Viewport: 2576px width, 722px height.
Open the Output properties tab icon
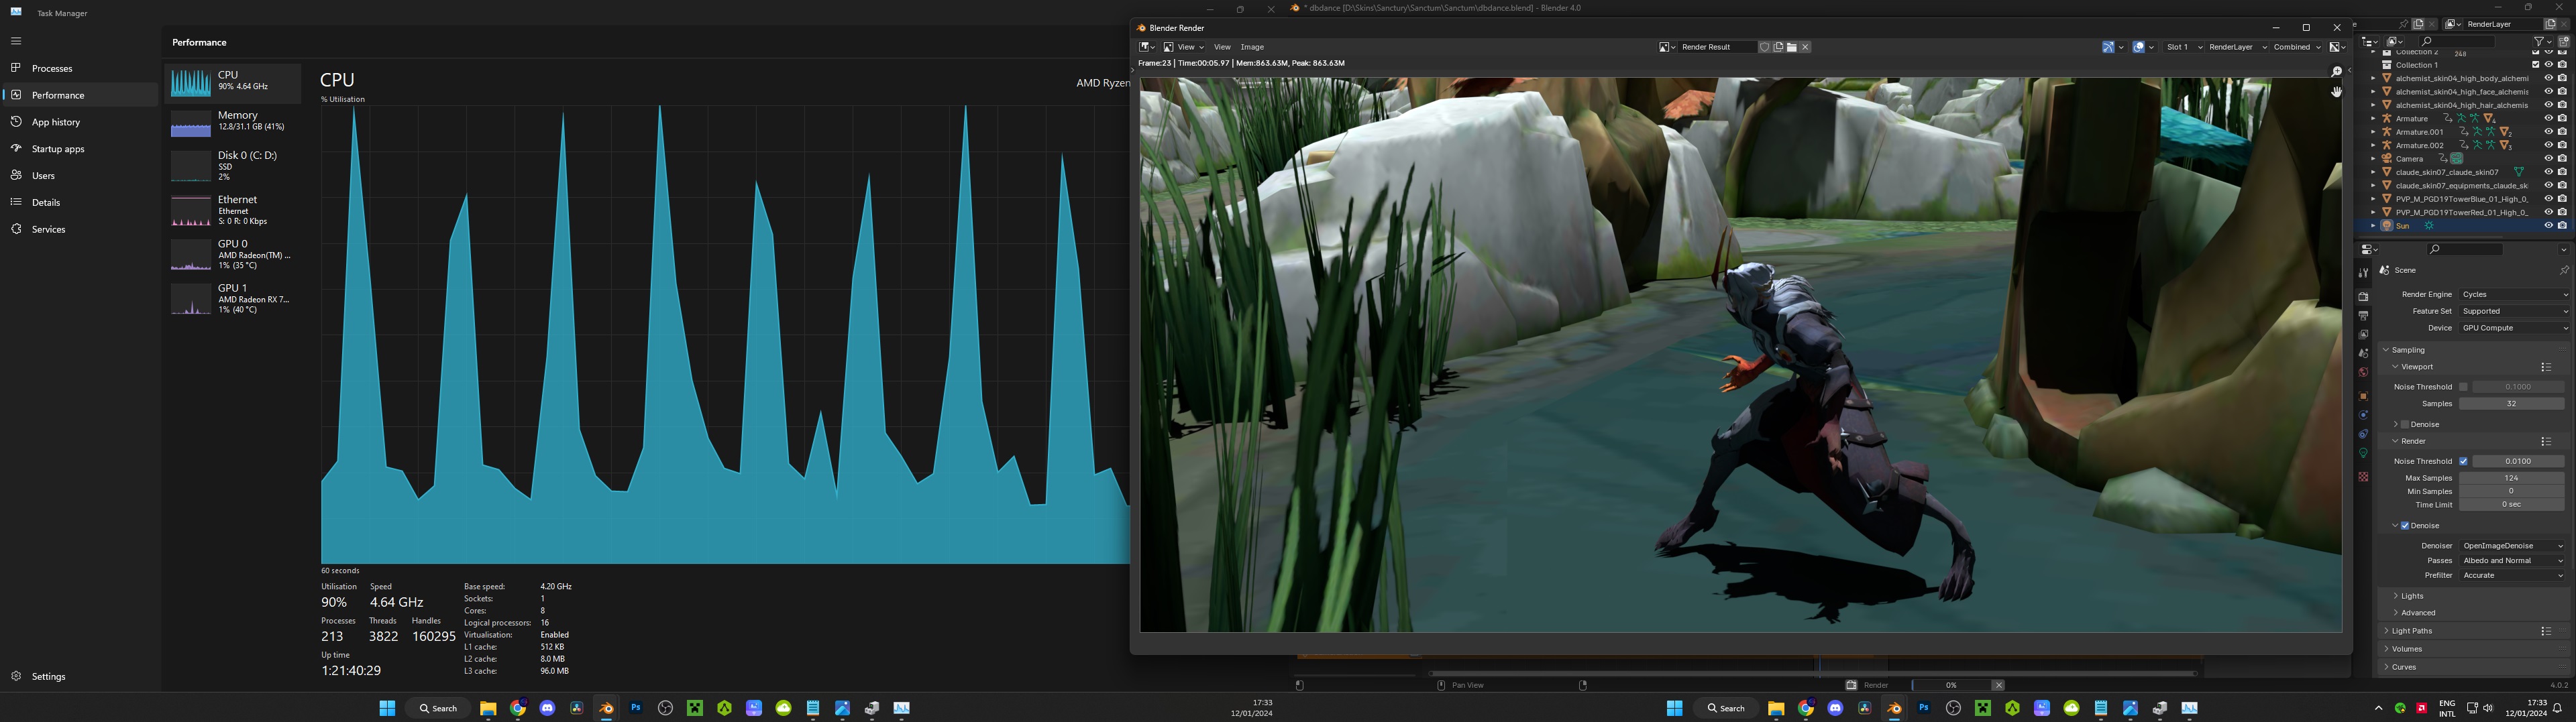pos(2363,316)
